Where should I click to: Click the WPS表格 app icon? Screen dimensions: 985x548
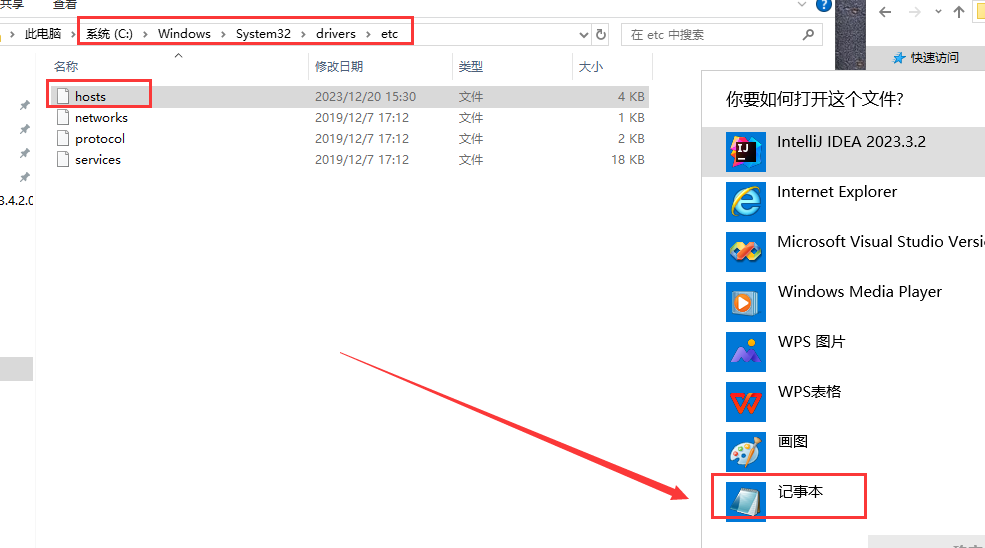click(746, 402)
